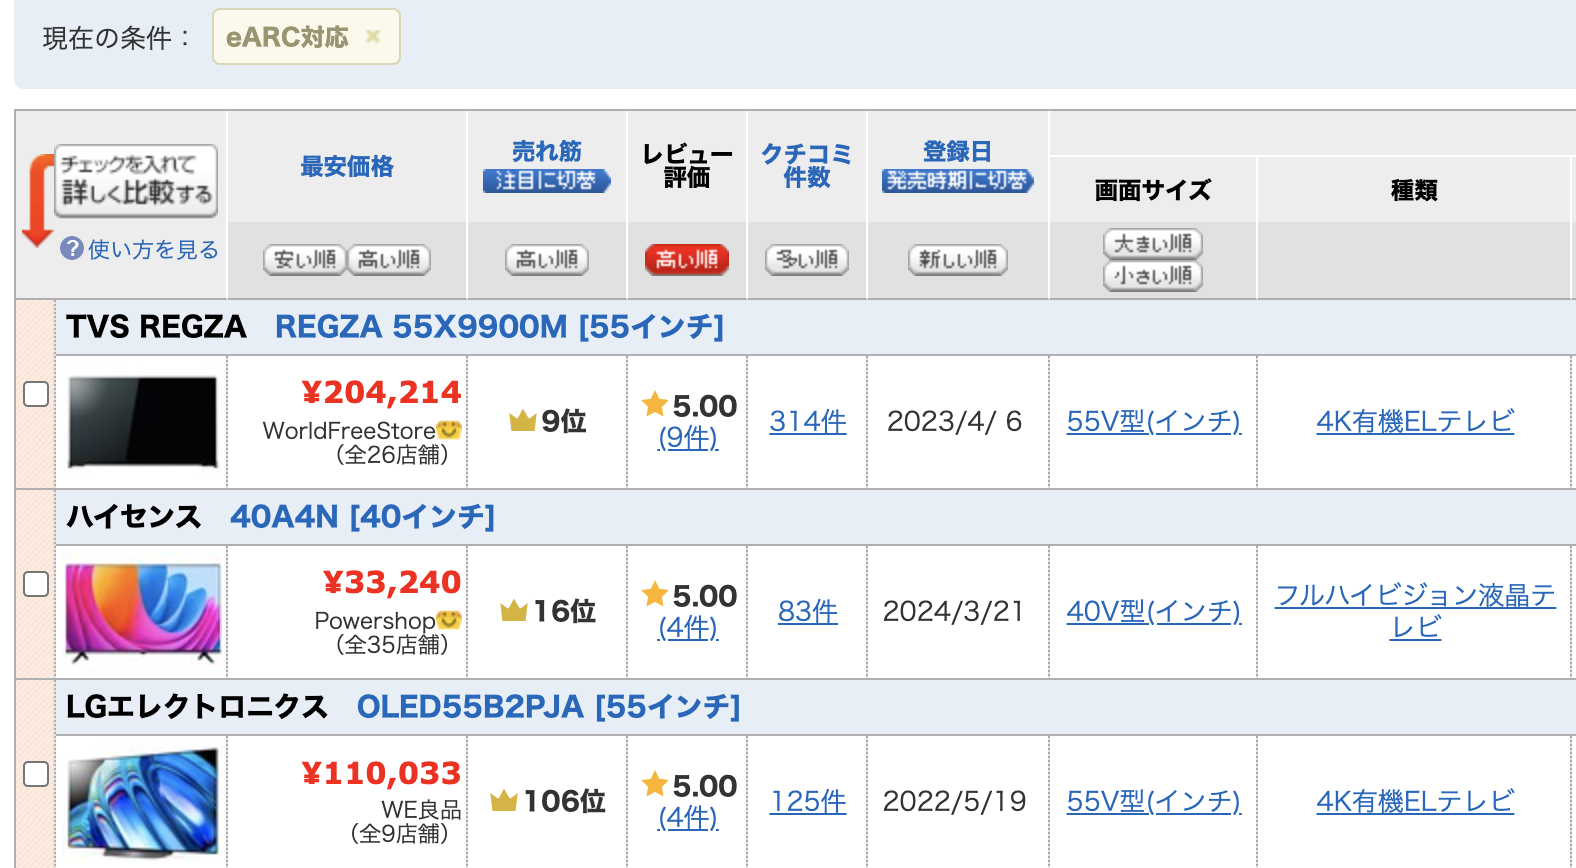Open the 125件 クチコミ link

click(x=808, y=801)
